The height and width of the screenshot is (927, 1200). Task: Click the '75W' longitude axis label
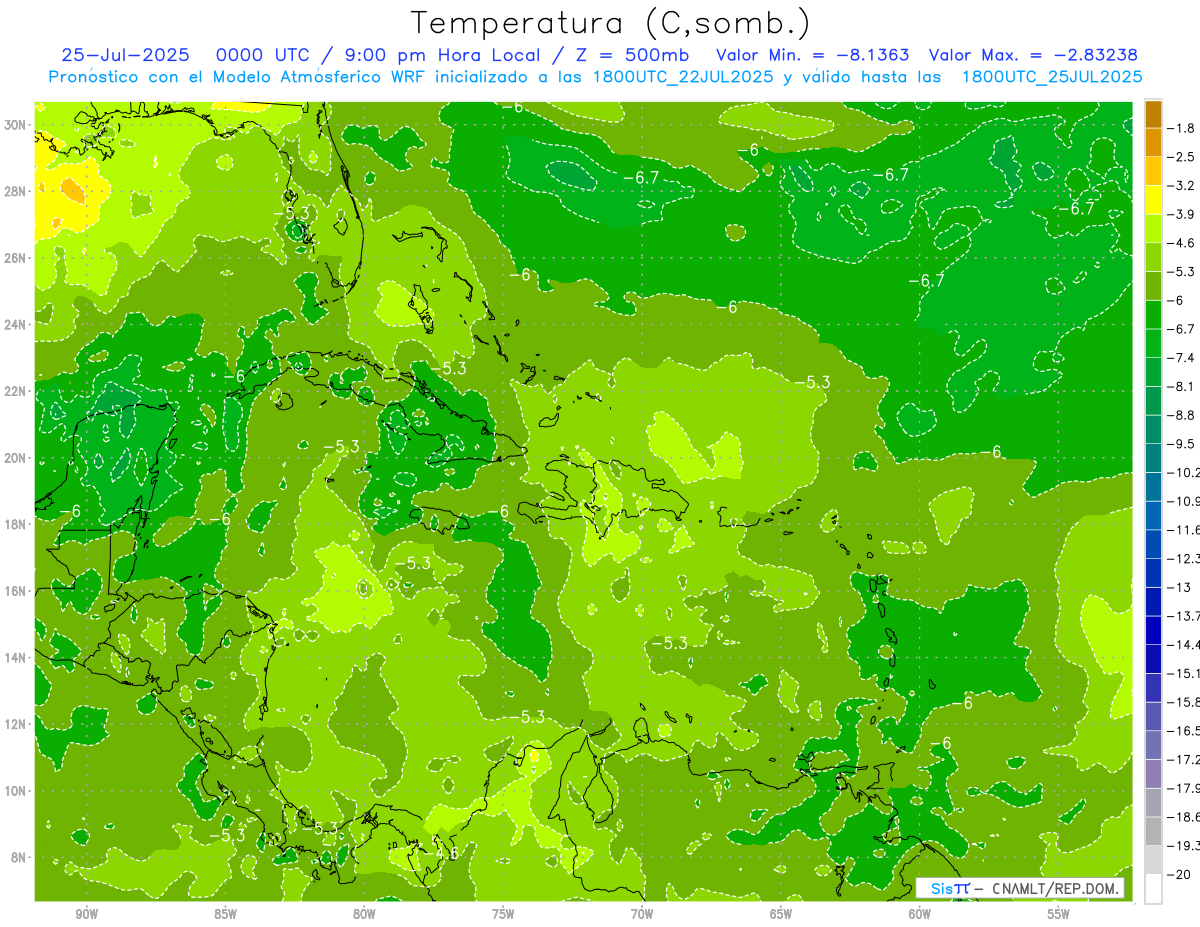click(x=503, y=914)
